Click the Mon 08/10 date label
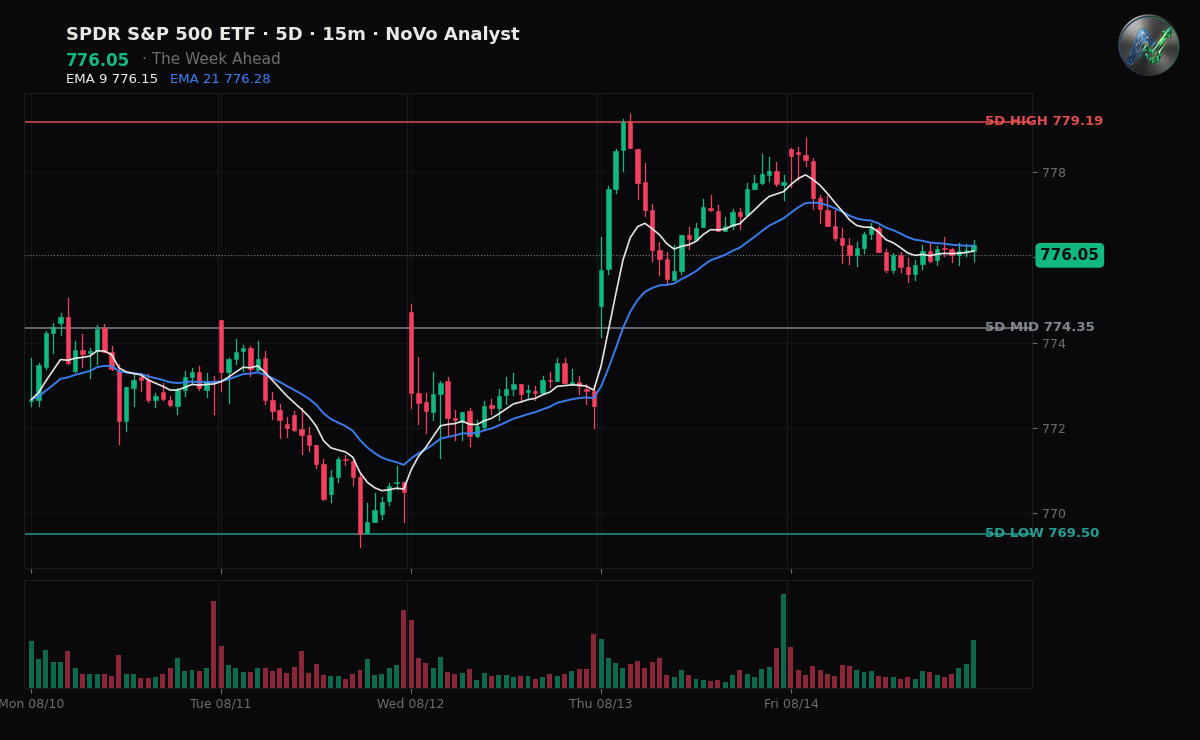 click(31, 704)
